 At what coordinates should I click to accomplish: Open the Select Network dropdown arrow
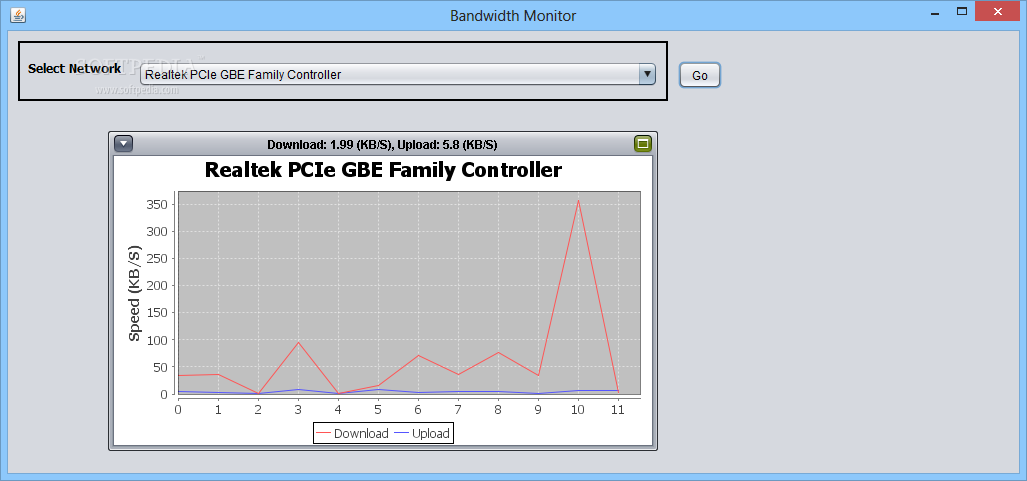[x=646, y=74]
